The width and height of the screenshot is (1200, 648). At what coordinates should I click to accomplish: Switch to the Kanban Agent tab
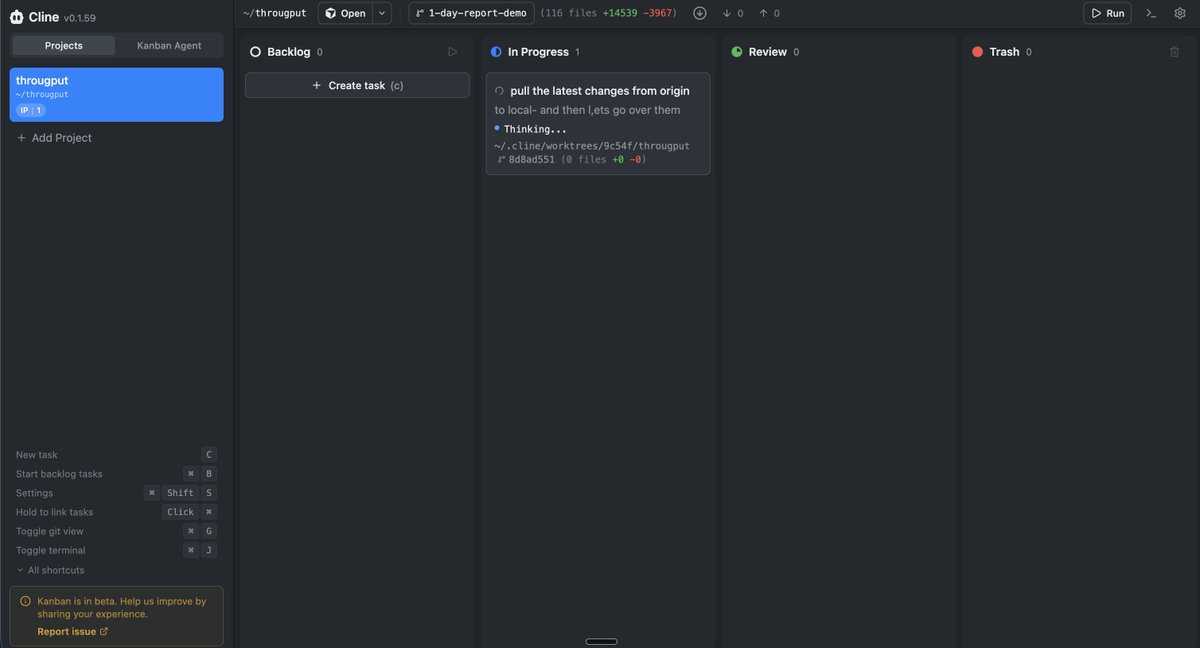[169, 45]
